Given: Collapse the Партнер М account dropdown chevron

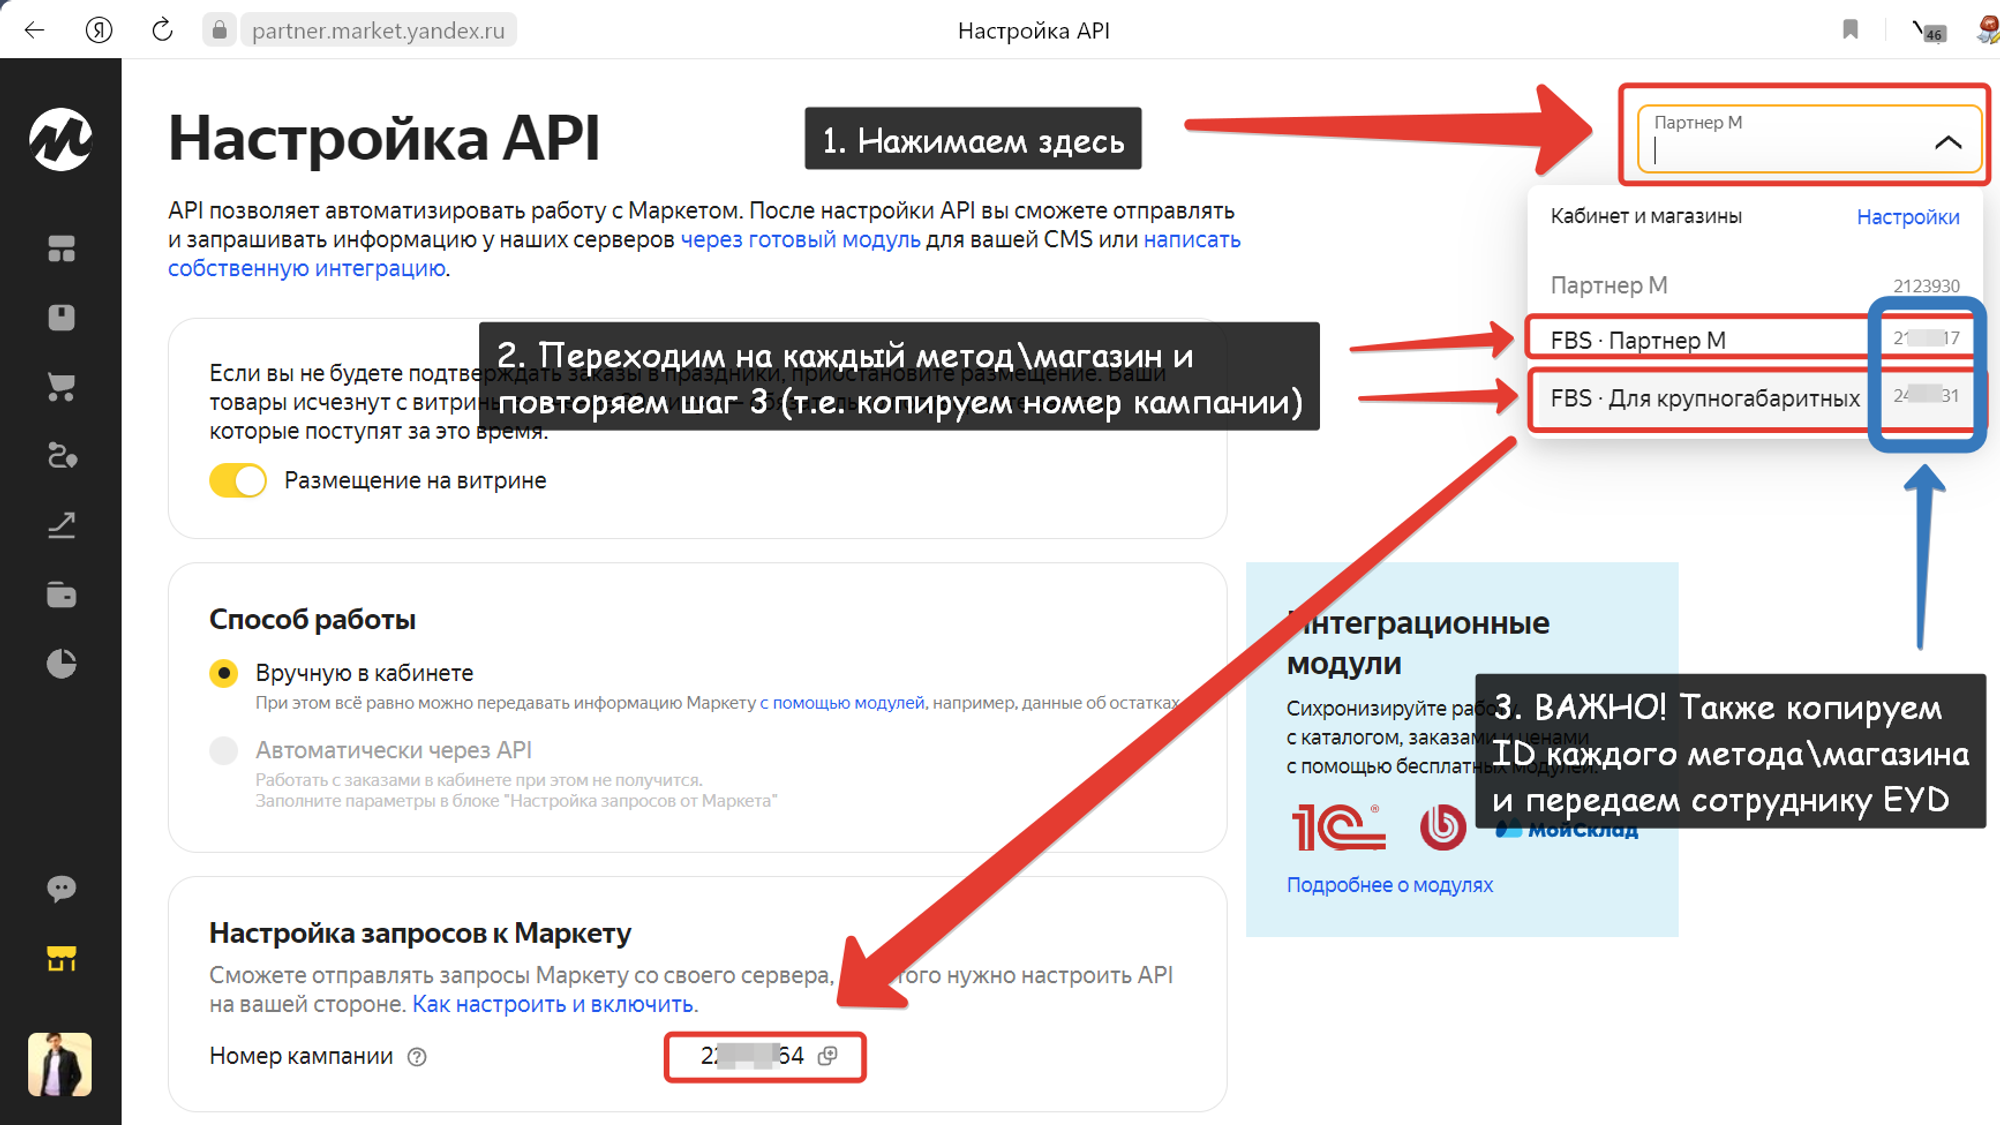Looking at the screenshot, I should pyautogui.click(x=1947, y=143).
